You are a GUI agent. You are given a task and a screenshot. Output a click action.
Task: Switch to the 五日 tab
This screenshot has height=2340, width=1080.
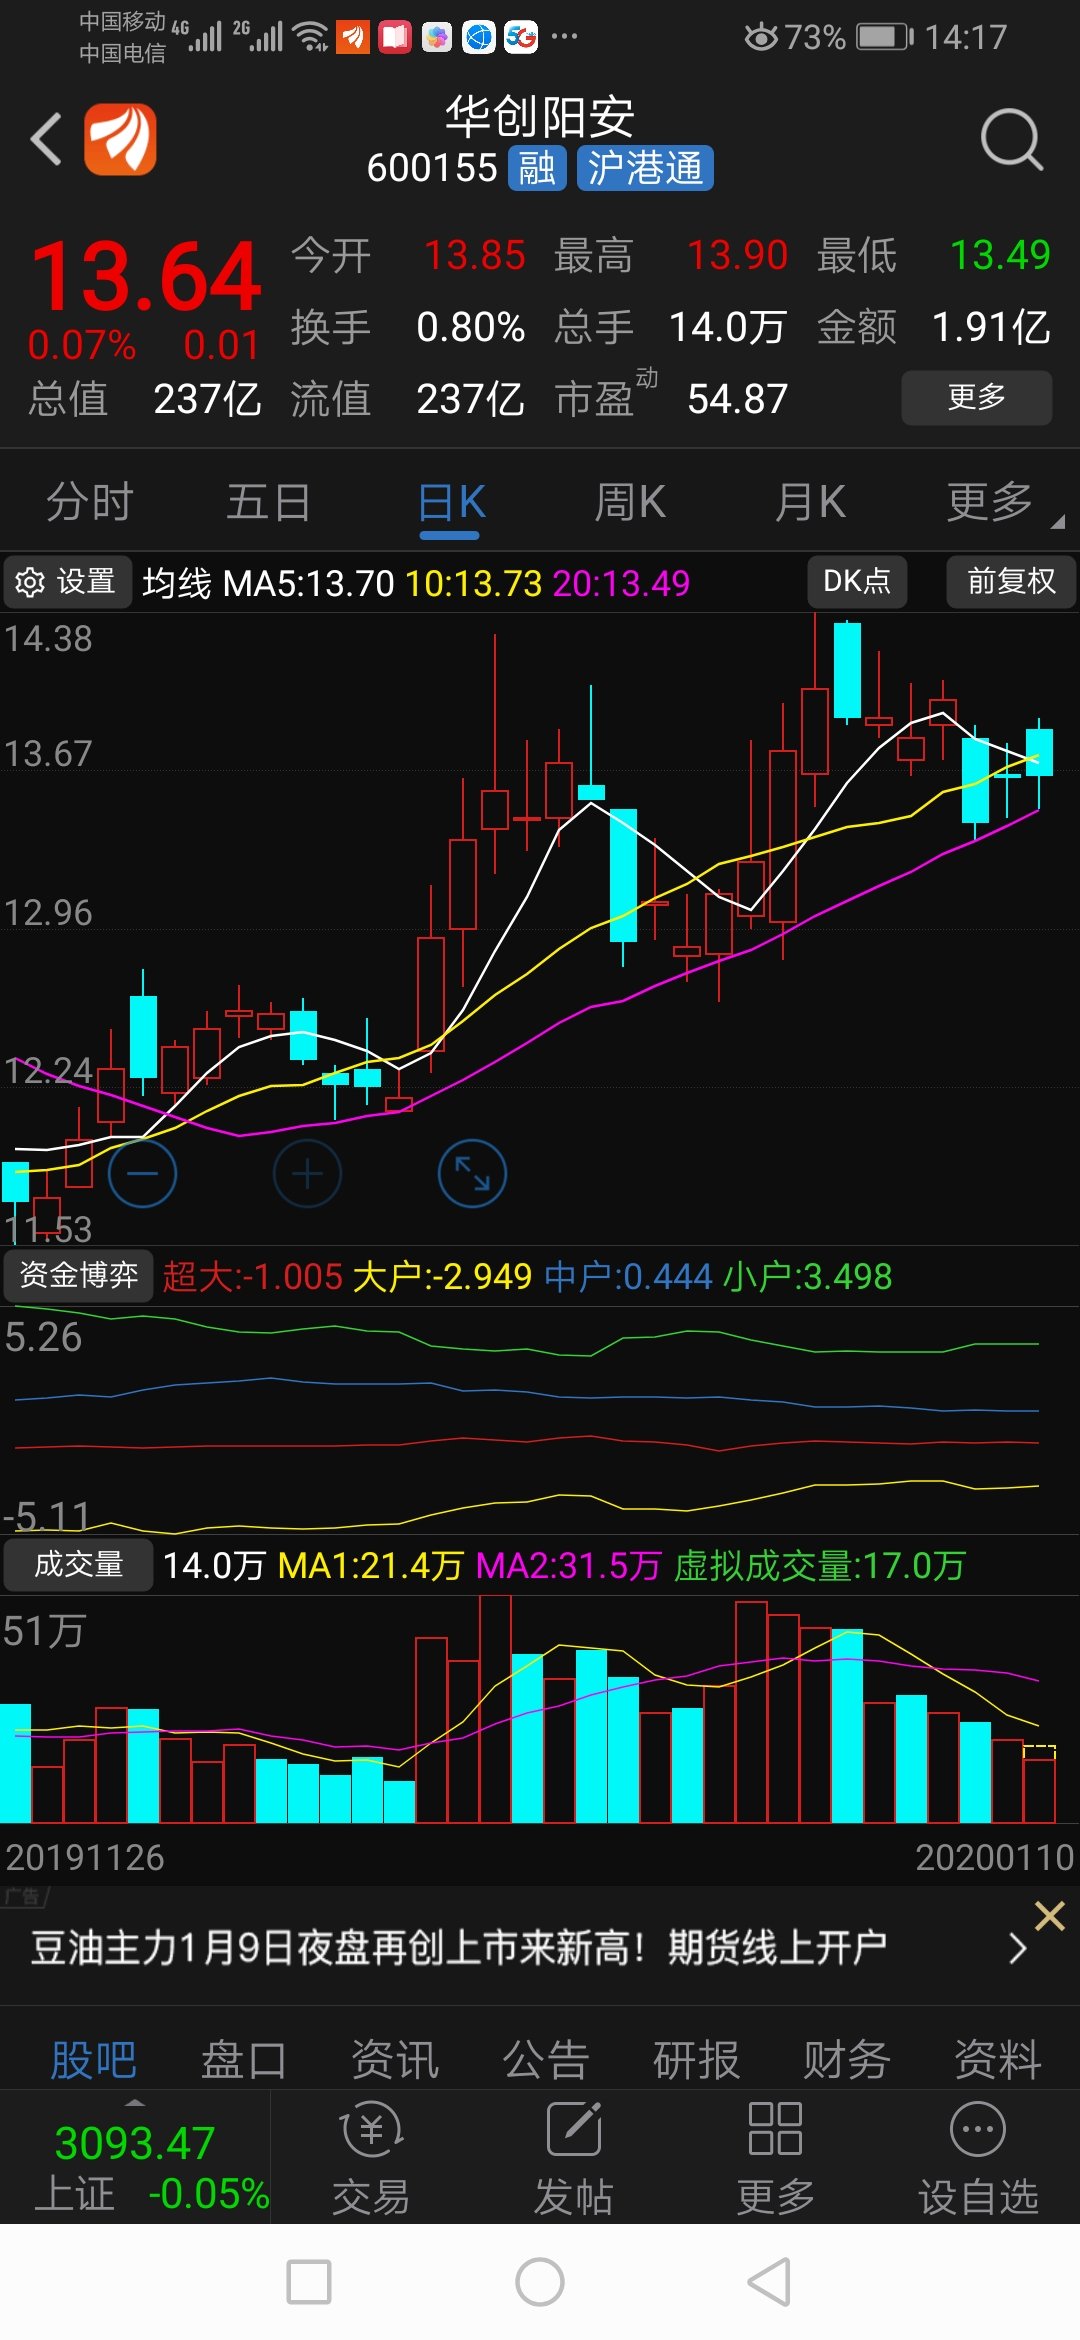(268, 502)
